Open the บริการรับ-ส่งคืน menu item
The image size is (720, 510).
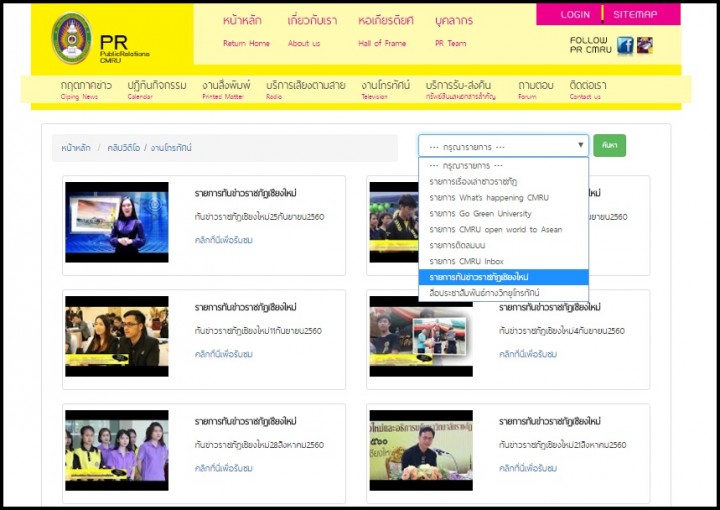(461, 90)
